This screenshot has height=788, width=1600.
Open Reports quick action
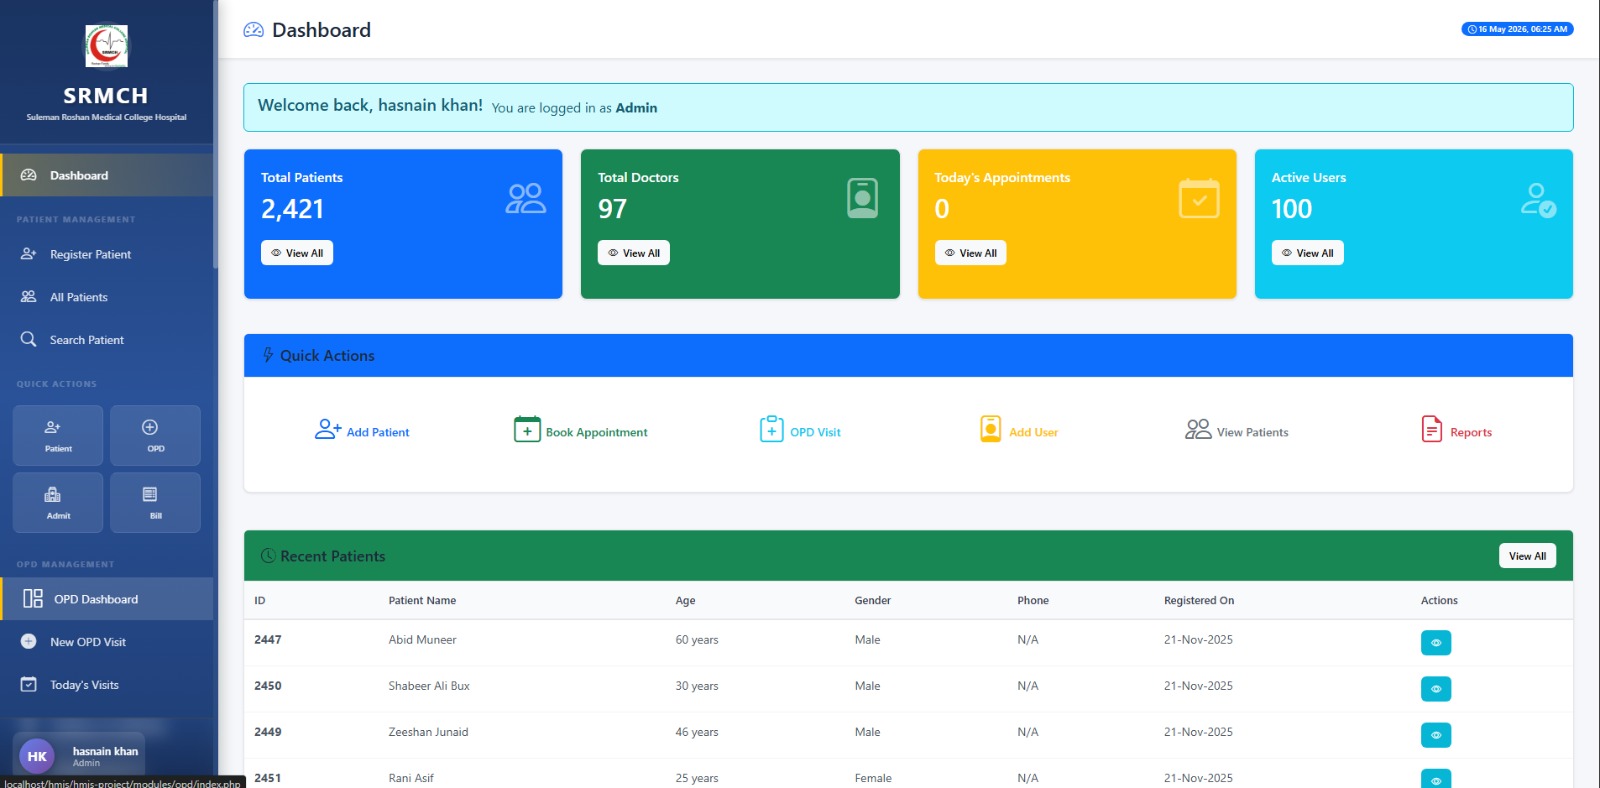[1456, 431]
